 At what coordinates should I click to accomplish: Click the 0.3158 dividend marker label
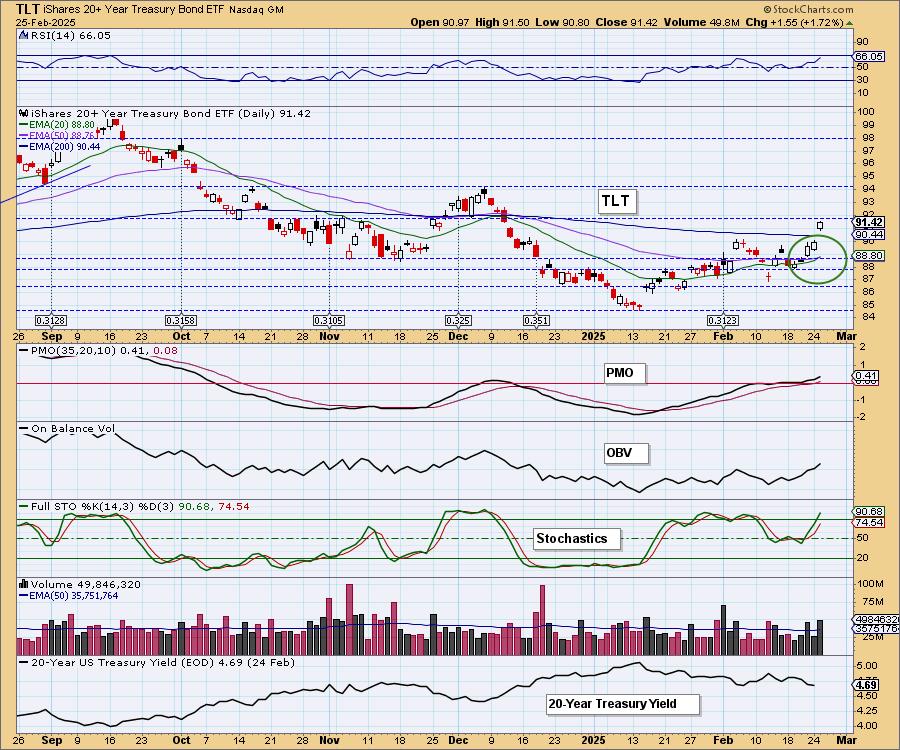point(181,321)
